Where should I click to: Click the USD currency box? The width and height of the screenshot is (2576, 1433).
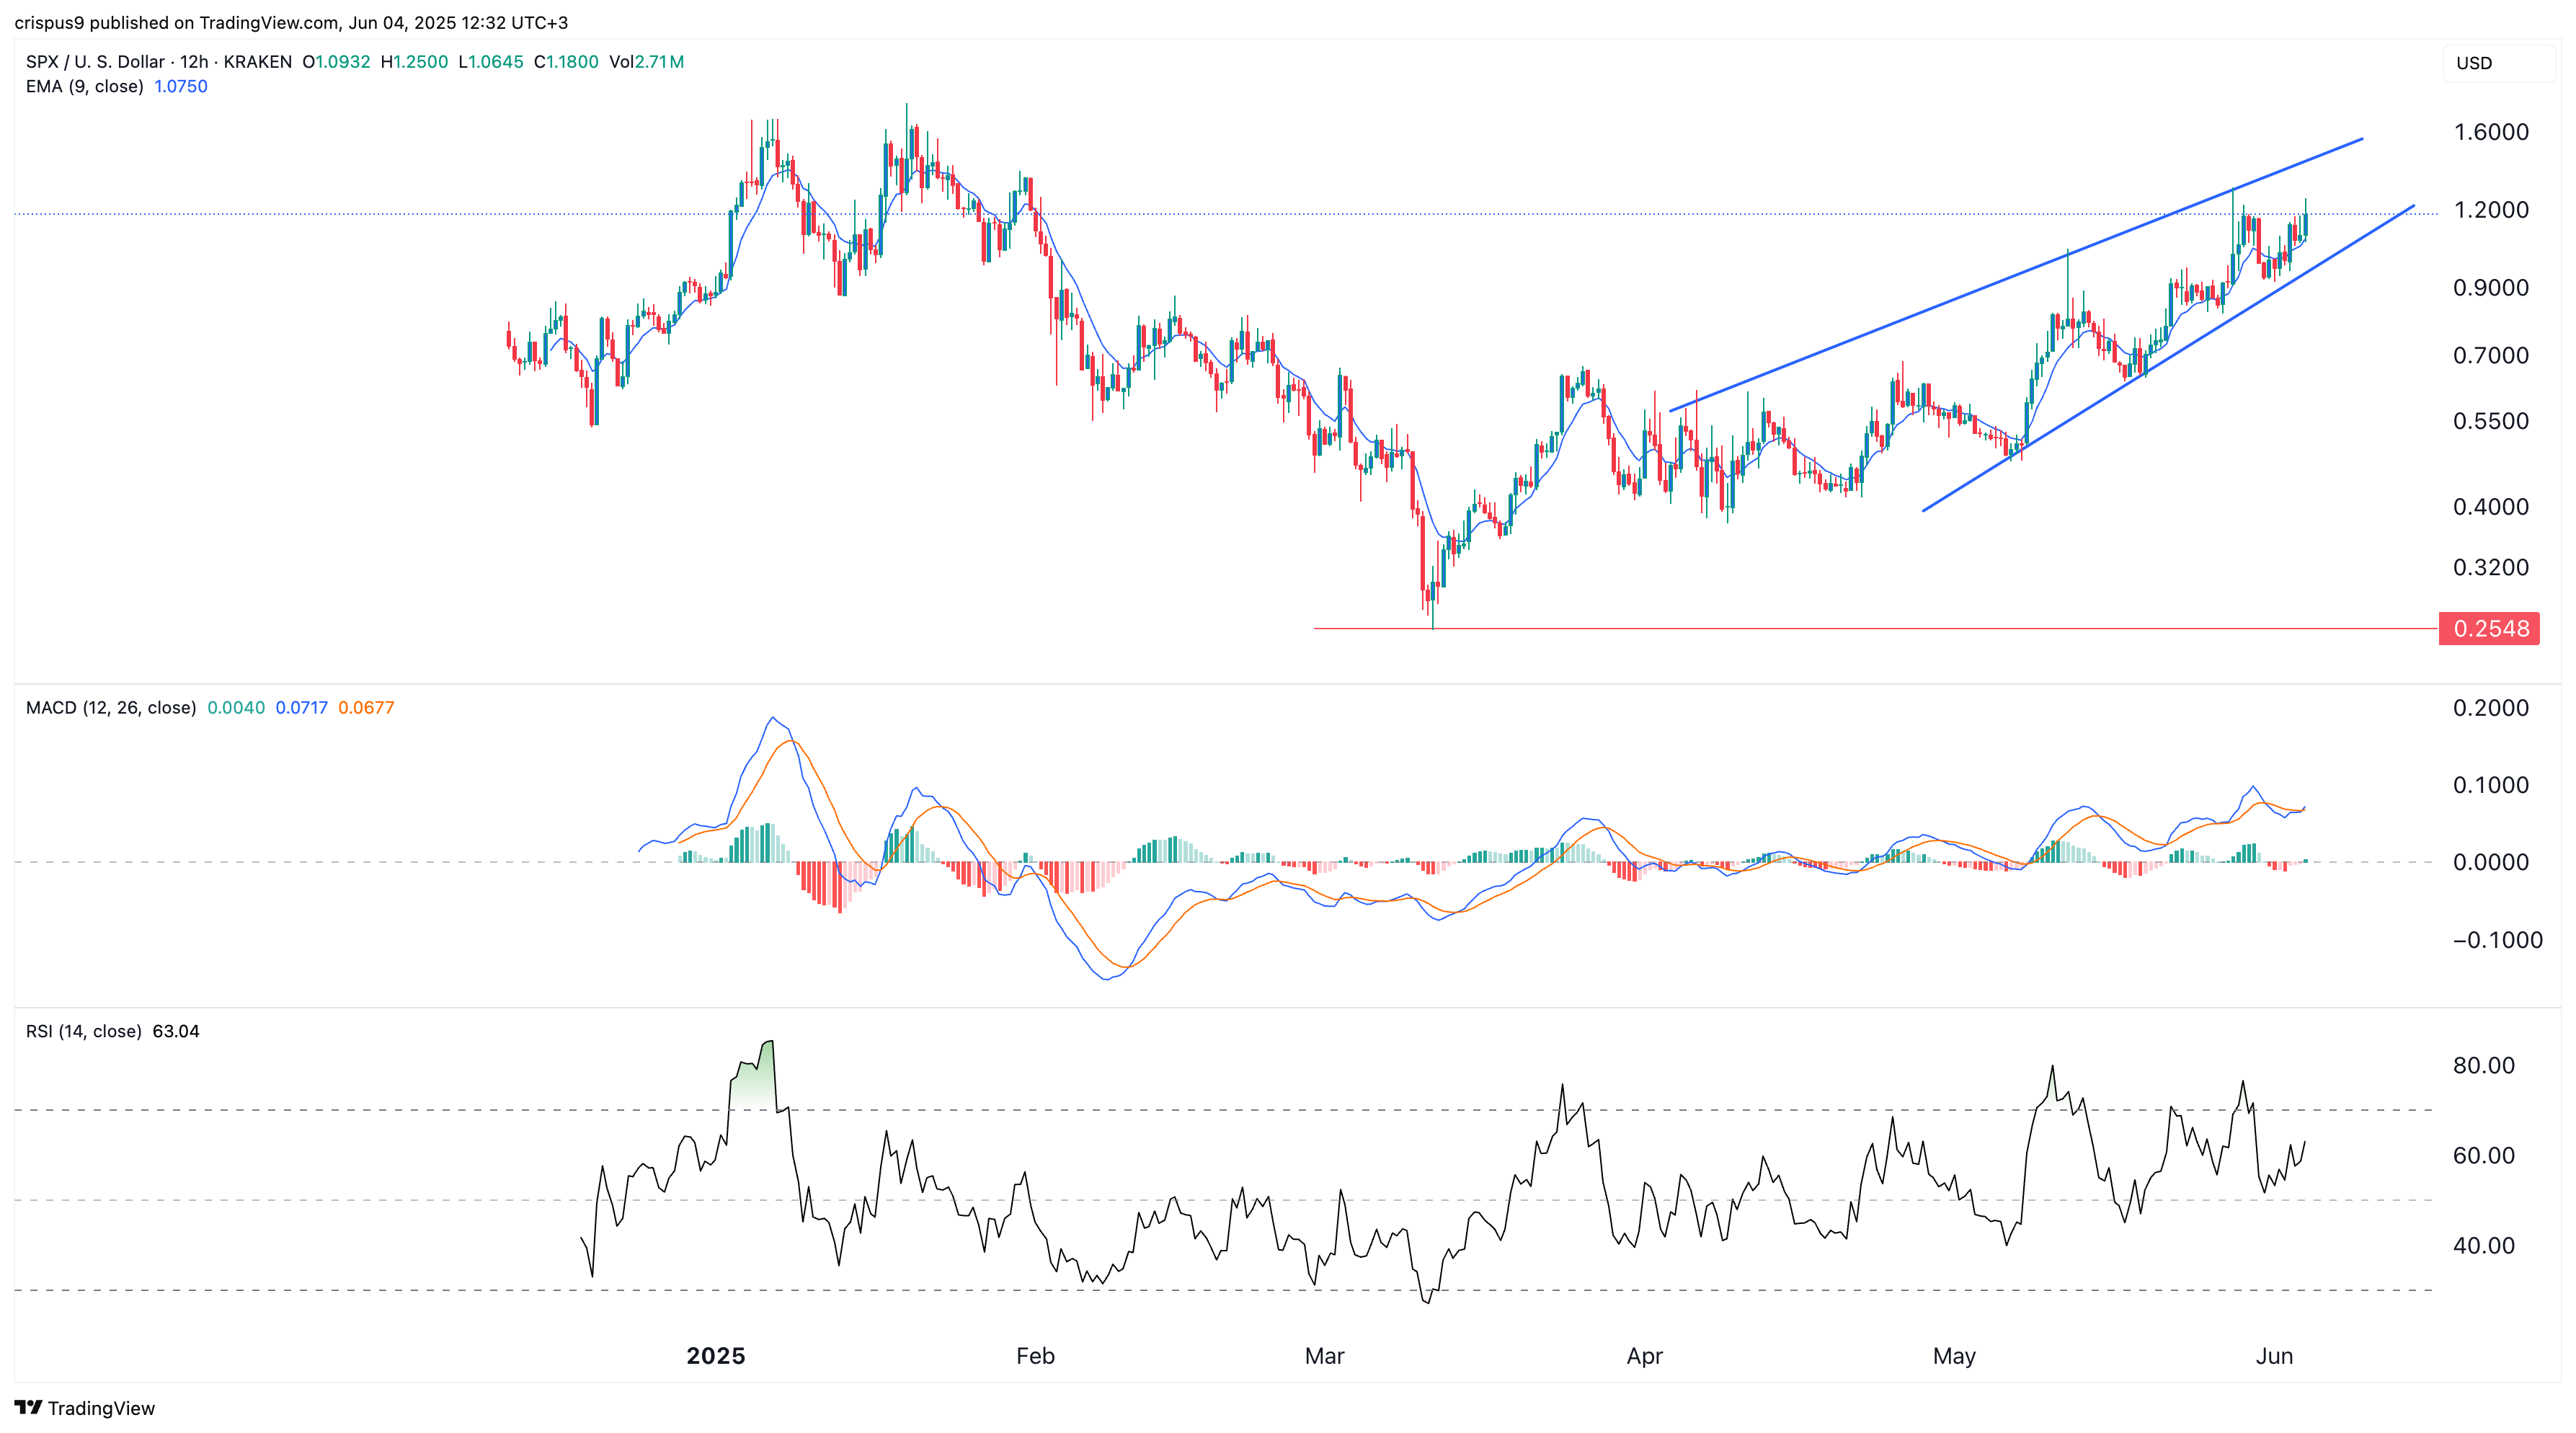tap(2497, 63)
